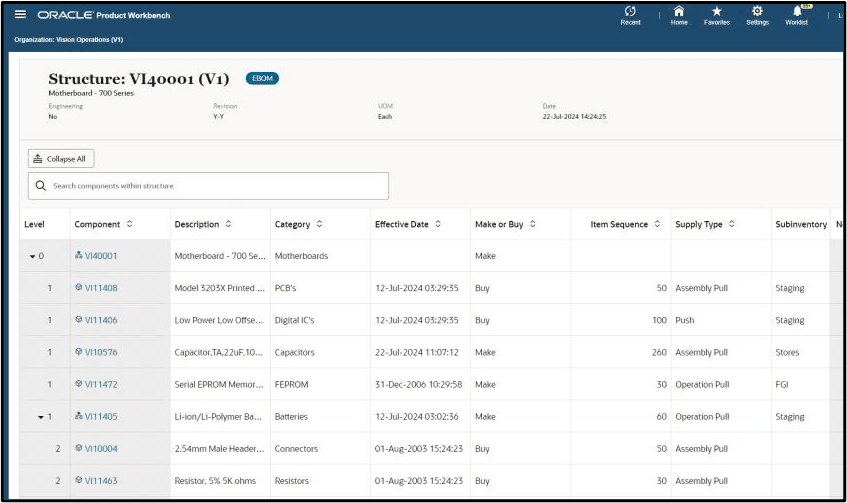Viewport: 847px width, 503px height.
Task: Click Organization: Vision Operations (V1) text
Action: coord(69,39)
